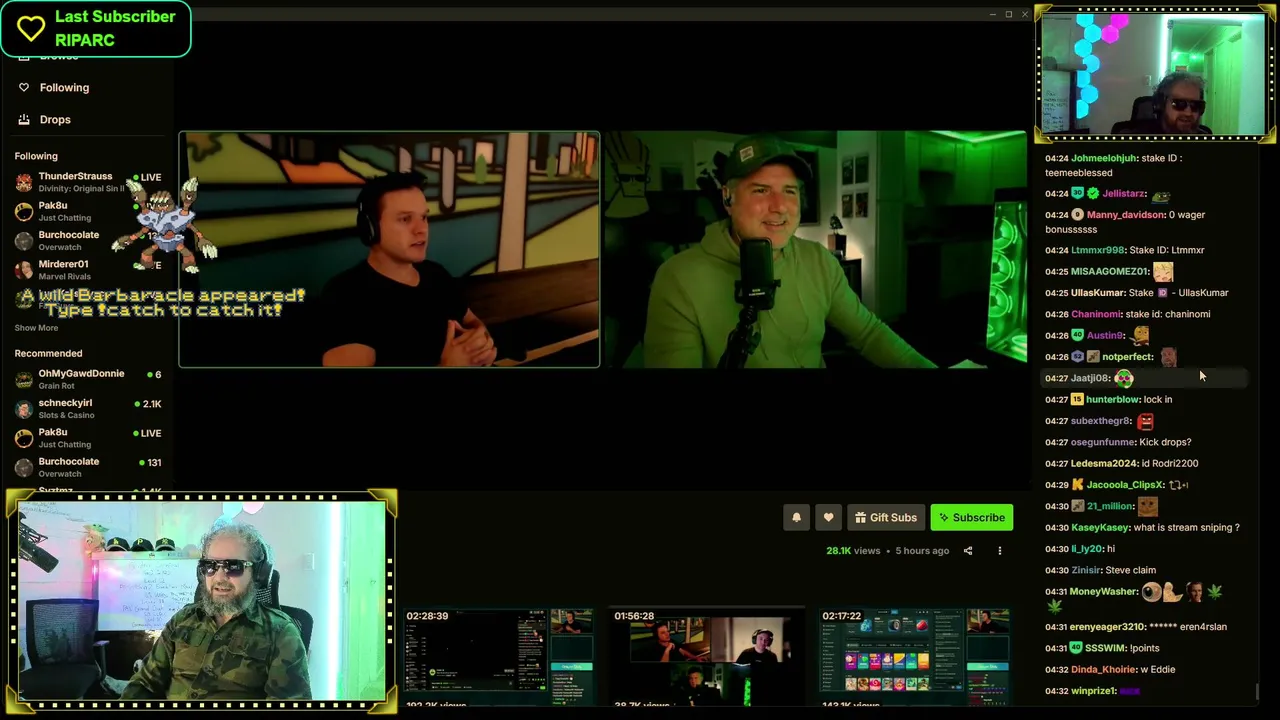
Task: Click the chat panel scrollbar
Action: (x=1257, y=691)
